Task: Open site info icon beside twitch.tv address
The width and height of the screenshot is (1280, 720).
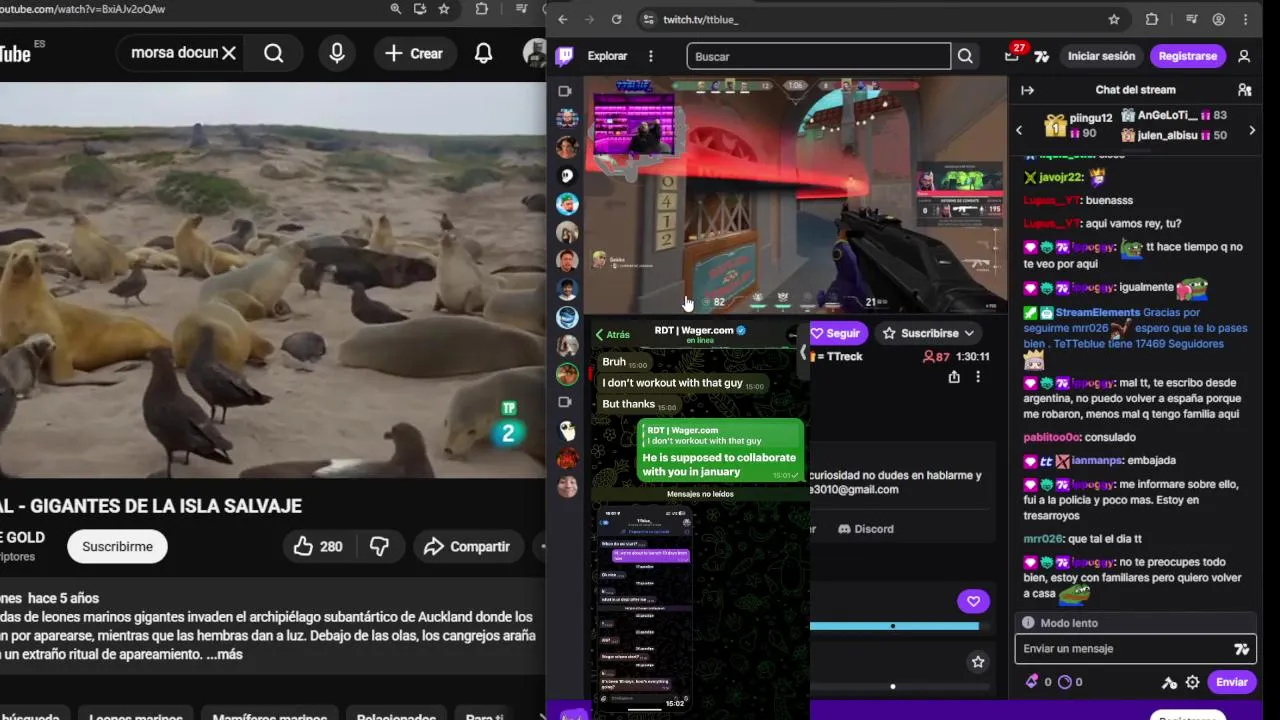Action: point(648,19)
